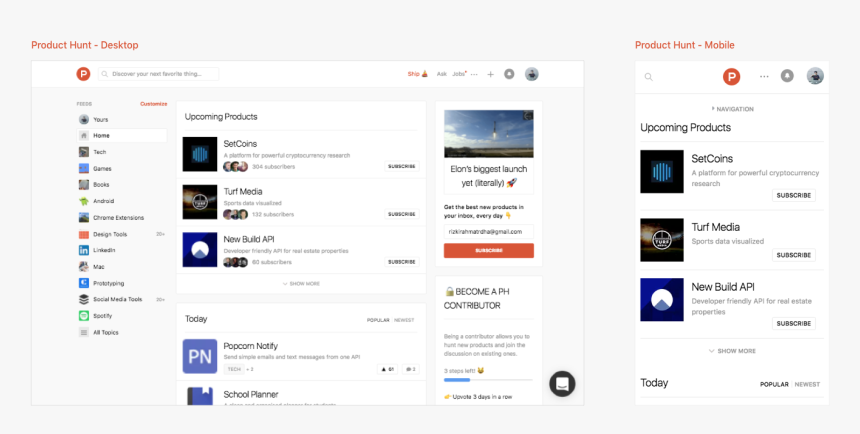860x434 pixels.
Task: Click the notification bell in desktop header
Action: [x=509, y=74]
